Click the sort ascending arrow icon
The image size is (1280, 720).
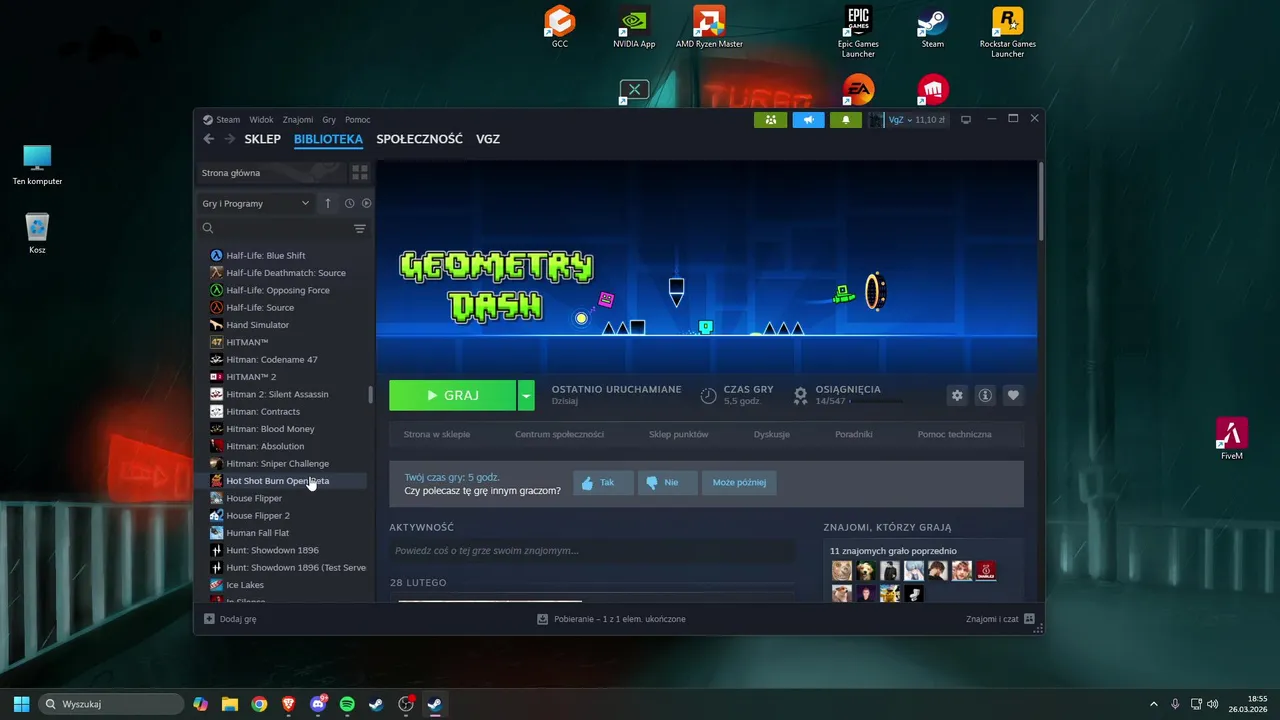327,203
